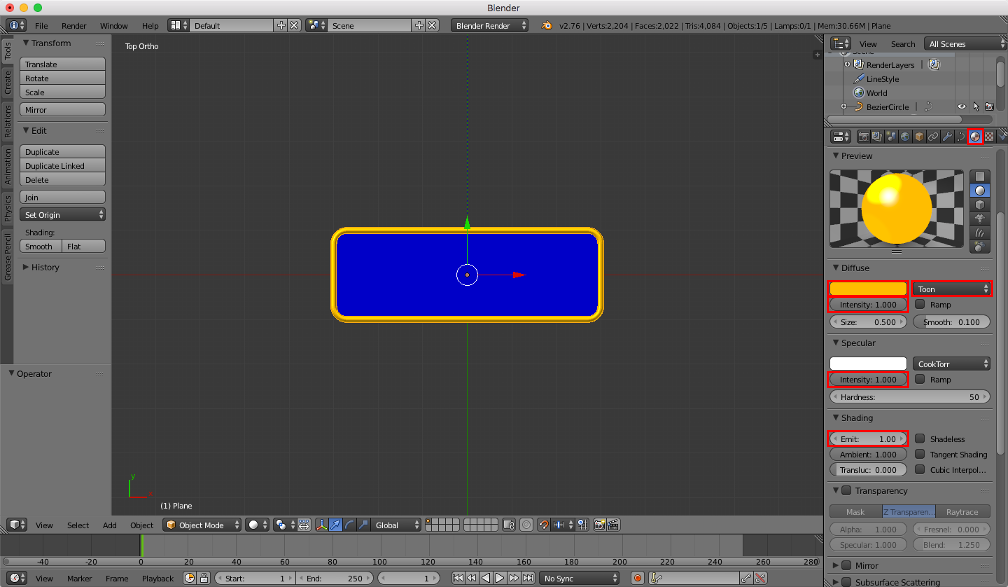Play animation forward button
The image size is (1008, 587).
click(500, 578)
